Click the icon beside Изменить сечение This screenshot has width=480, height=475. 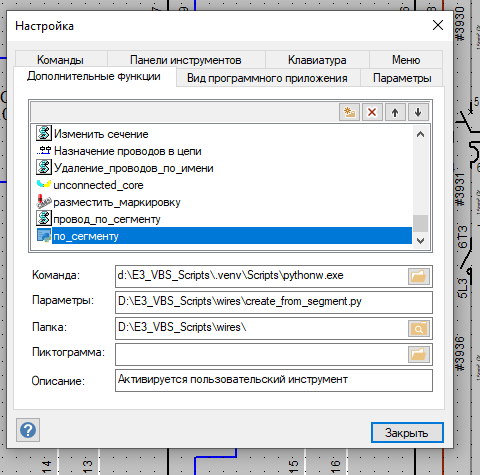click(44, 133)
